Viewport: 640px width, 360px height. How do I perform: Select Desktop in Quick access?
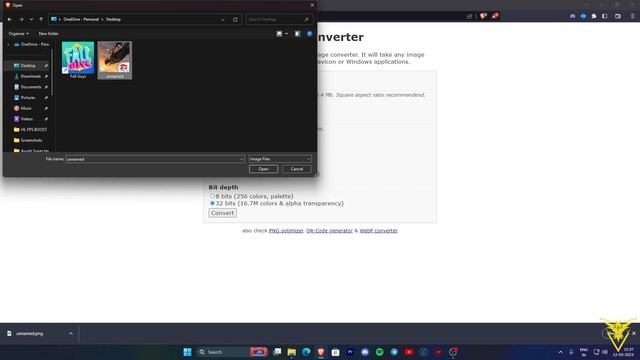tap(27, 65)
